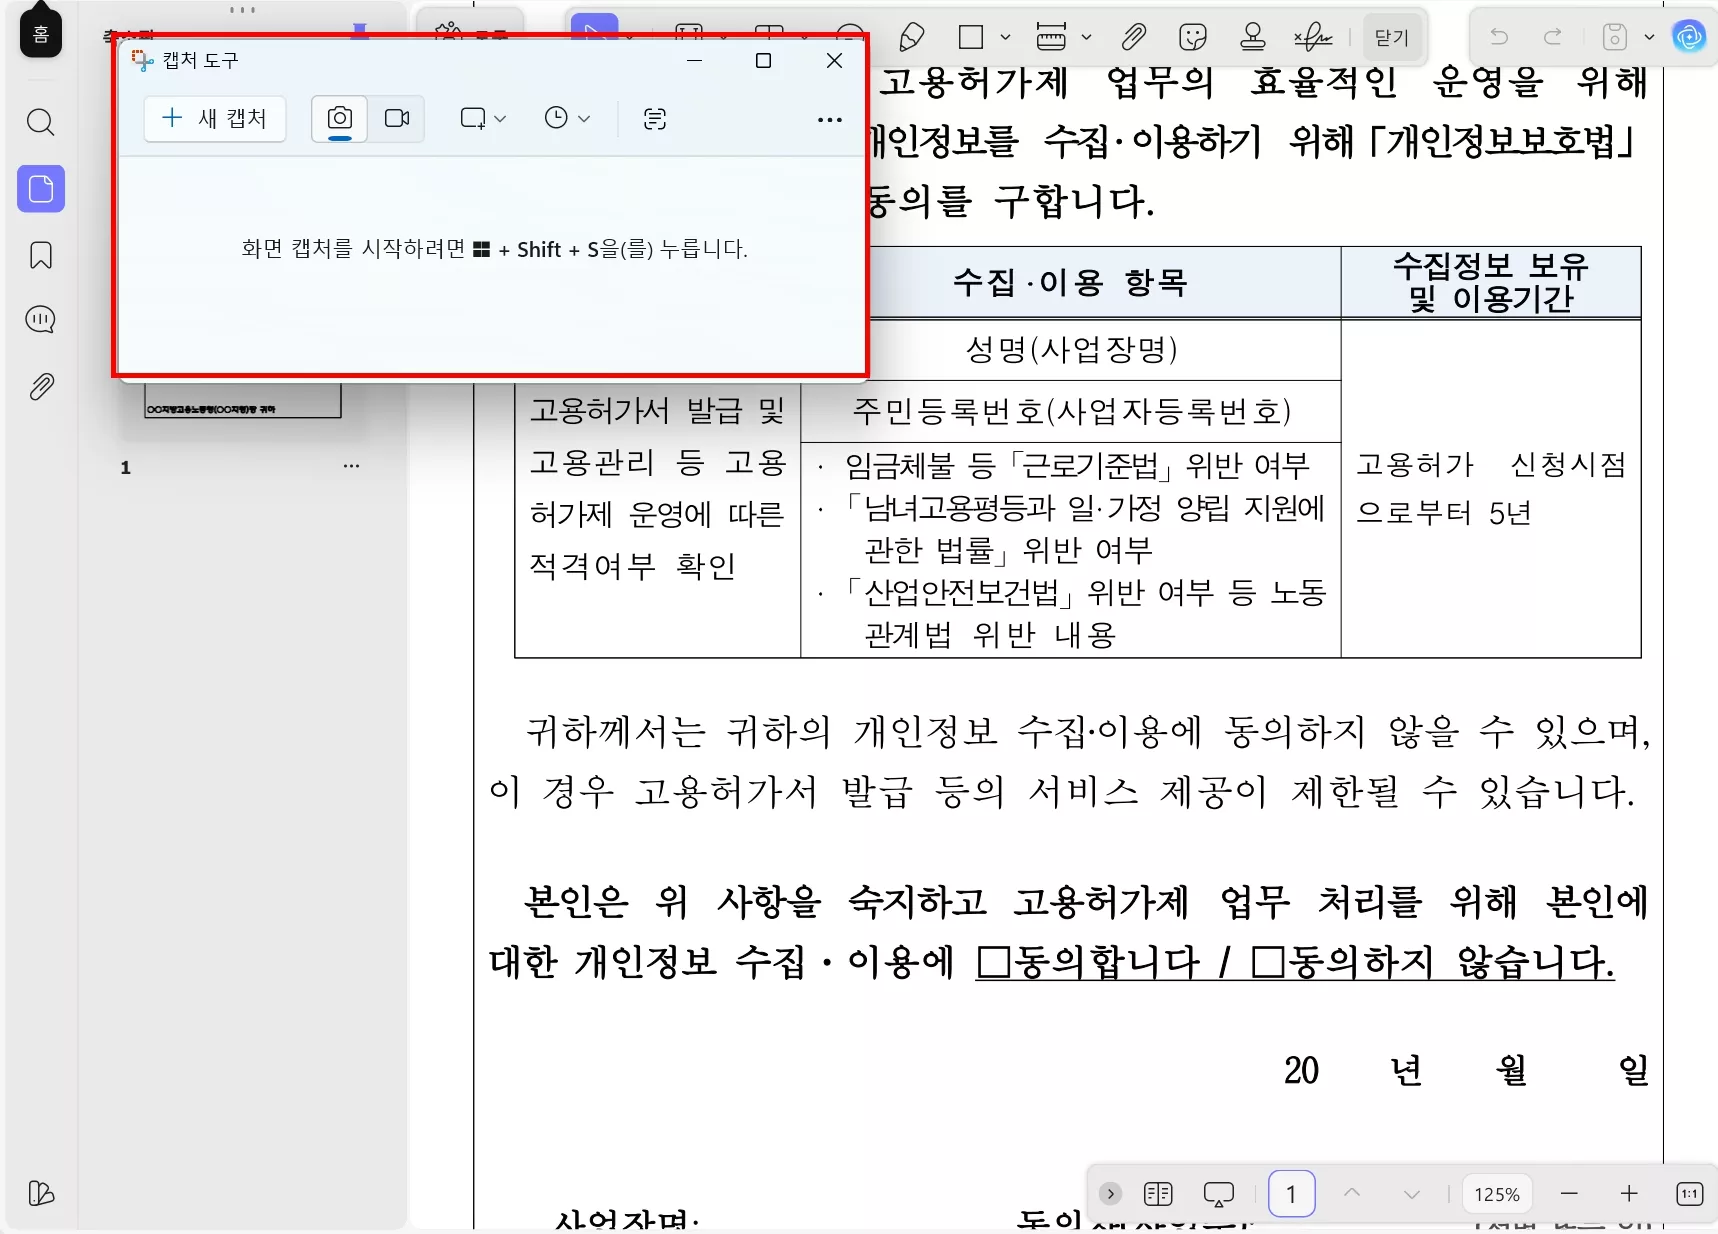The height and width of the screenshot is (1234, 1718).
Task: Click the paperclip attachment tool
Action: (1134, 37)
